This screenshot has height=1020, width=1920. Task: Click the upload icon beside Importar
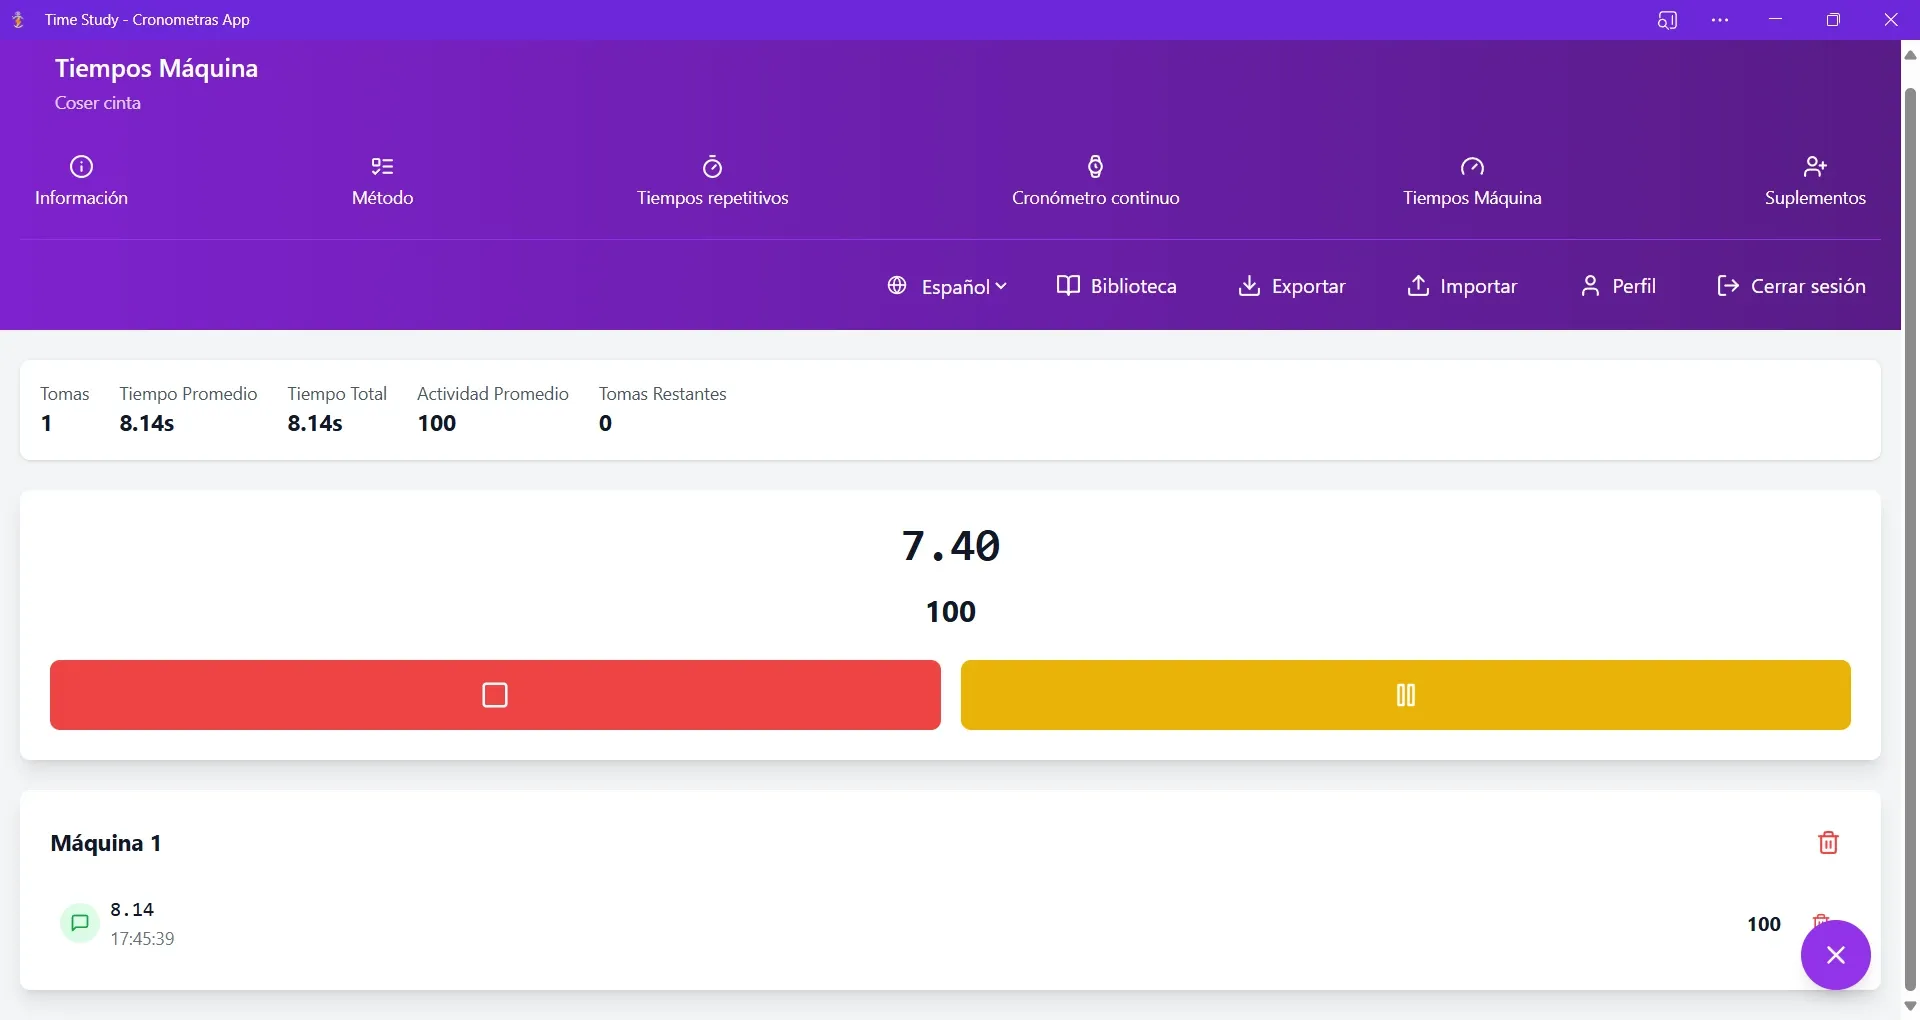(x=1418, y=286)
